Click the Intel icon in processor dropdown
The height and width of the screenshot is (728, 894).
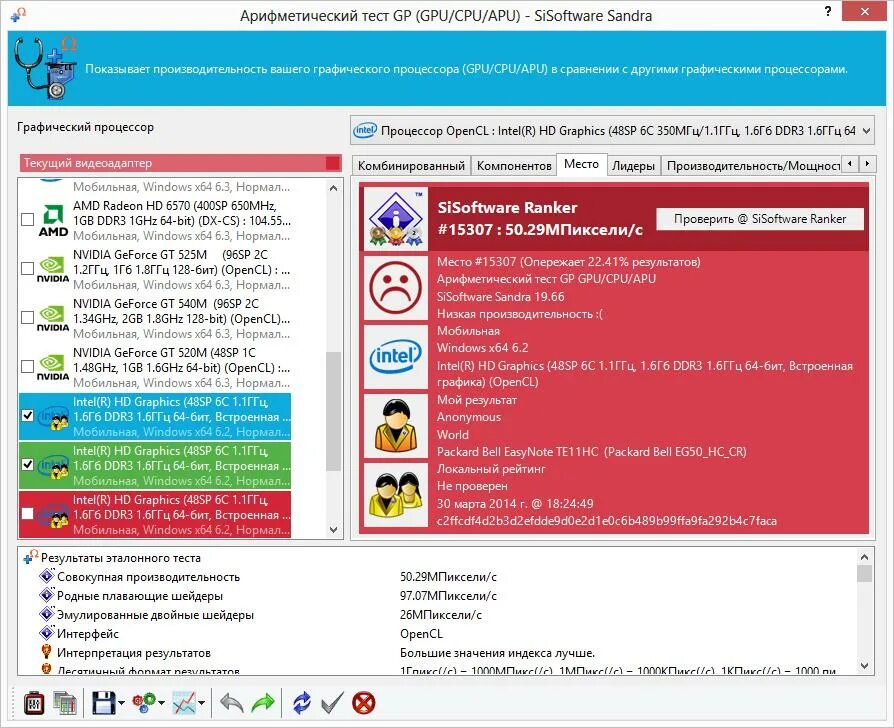pos(365,131)
